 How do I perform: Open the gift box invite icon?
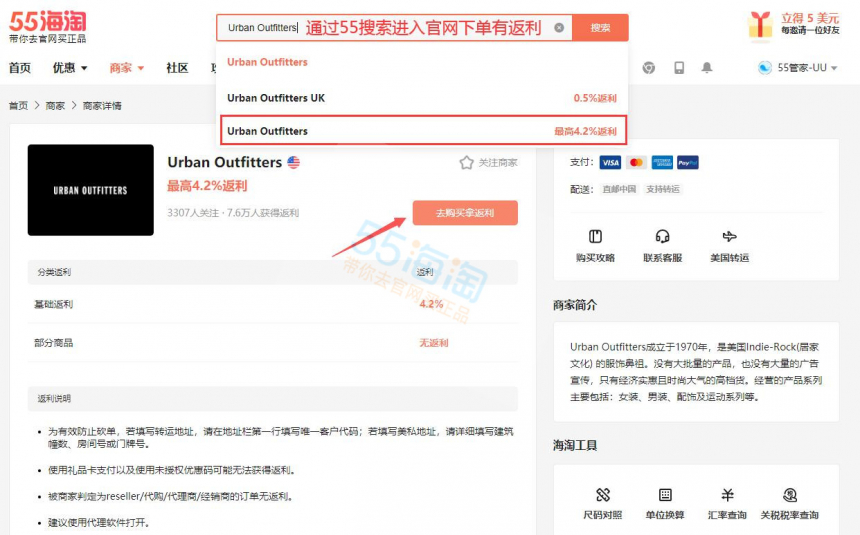point(760,26)
